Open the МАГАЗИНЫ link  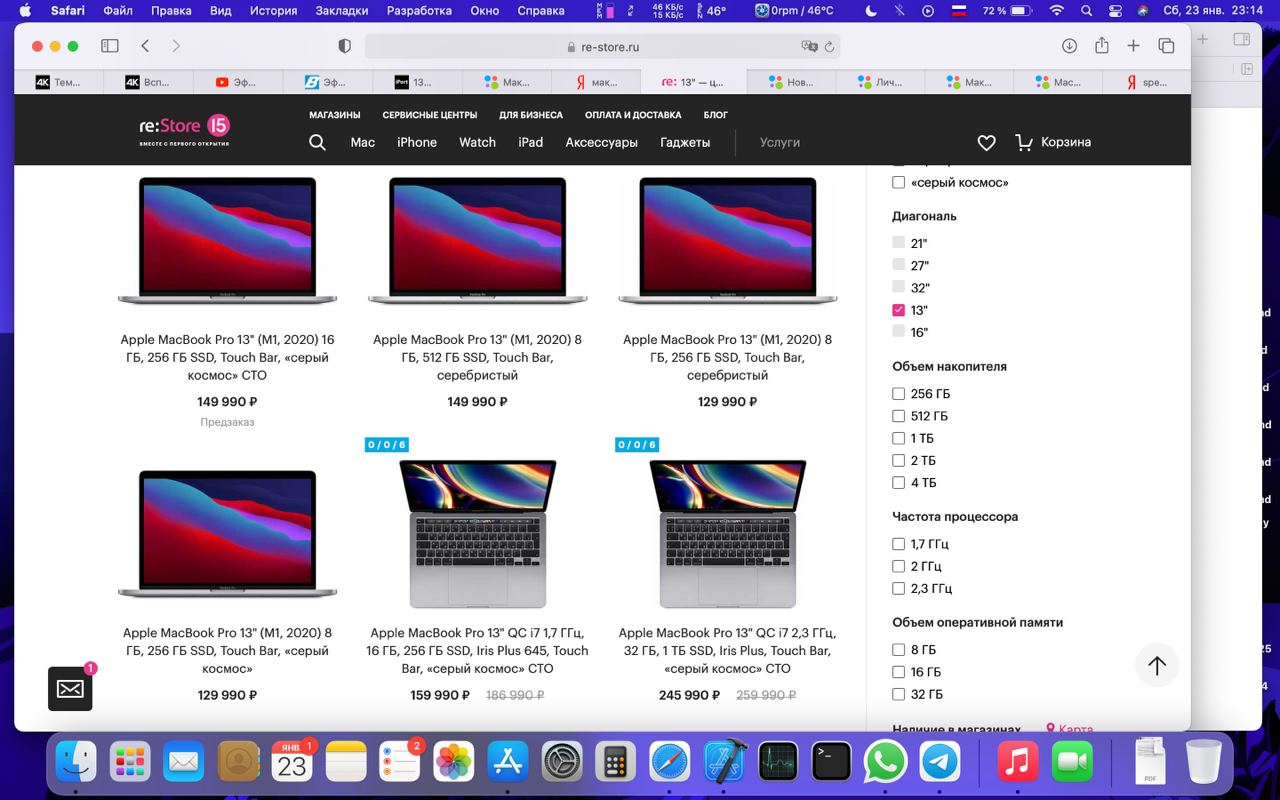coord(335,115)
